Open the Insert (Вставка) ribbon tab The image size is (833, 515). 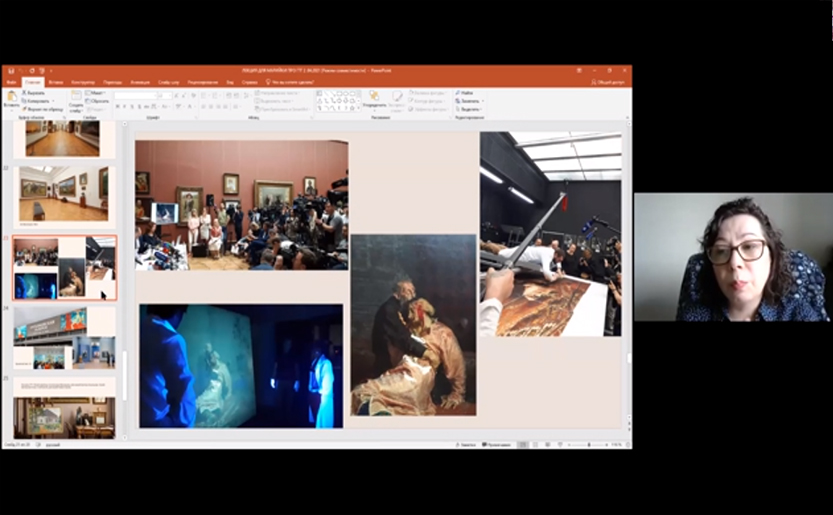pos(56,82)
